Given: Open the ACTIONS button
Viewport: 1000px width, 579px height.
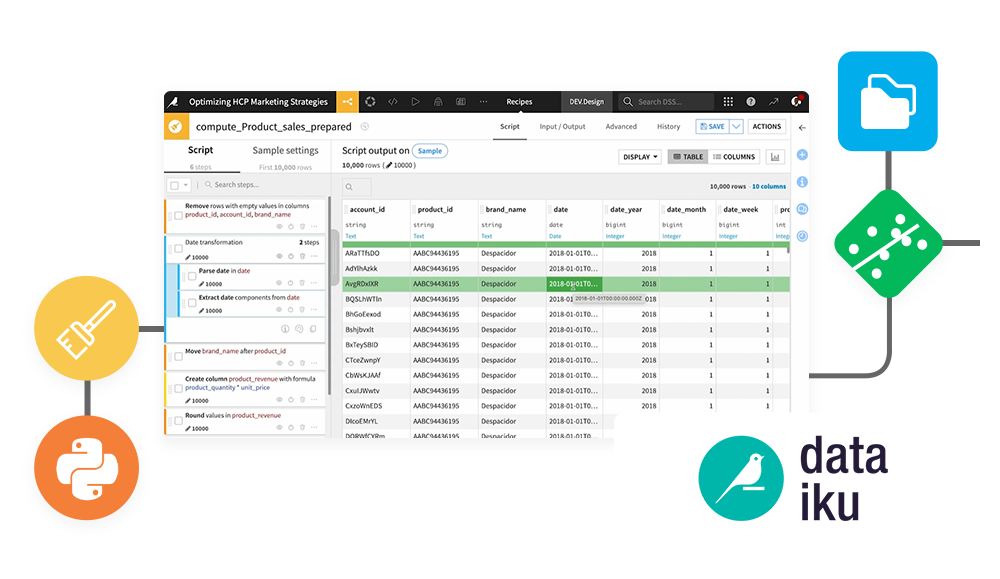Looking at the screenshot, I should (766, 127).
